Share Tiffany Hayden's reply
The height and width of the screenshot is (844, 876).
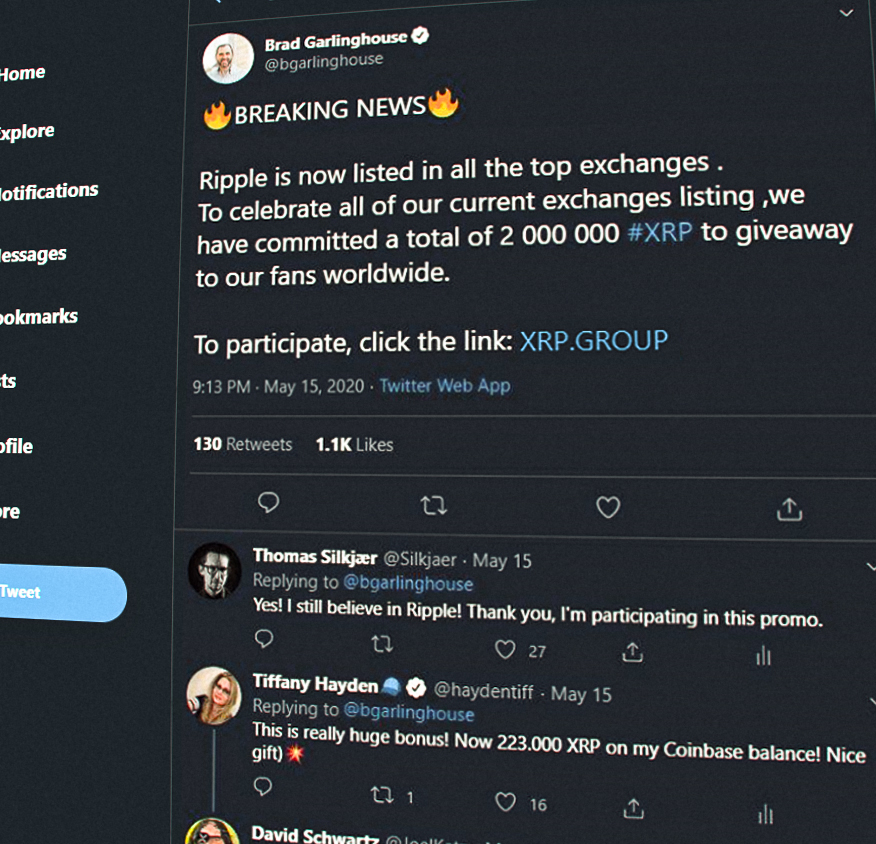point(634,808)
